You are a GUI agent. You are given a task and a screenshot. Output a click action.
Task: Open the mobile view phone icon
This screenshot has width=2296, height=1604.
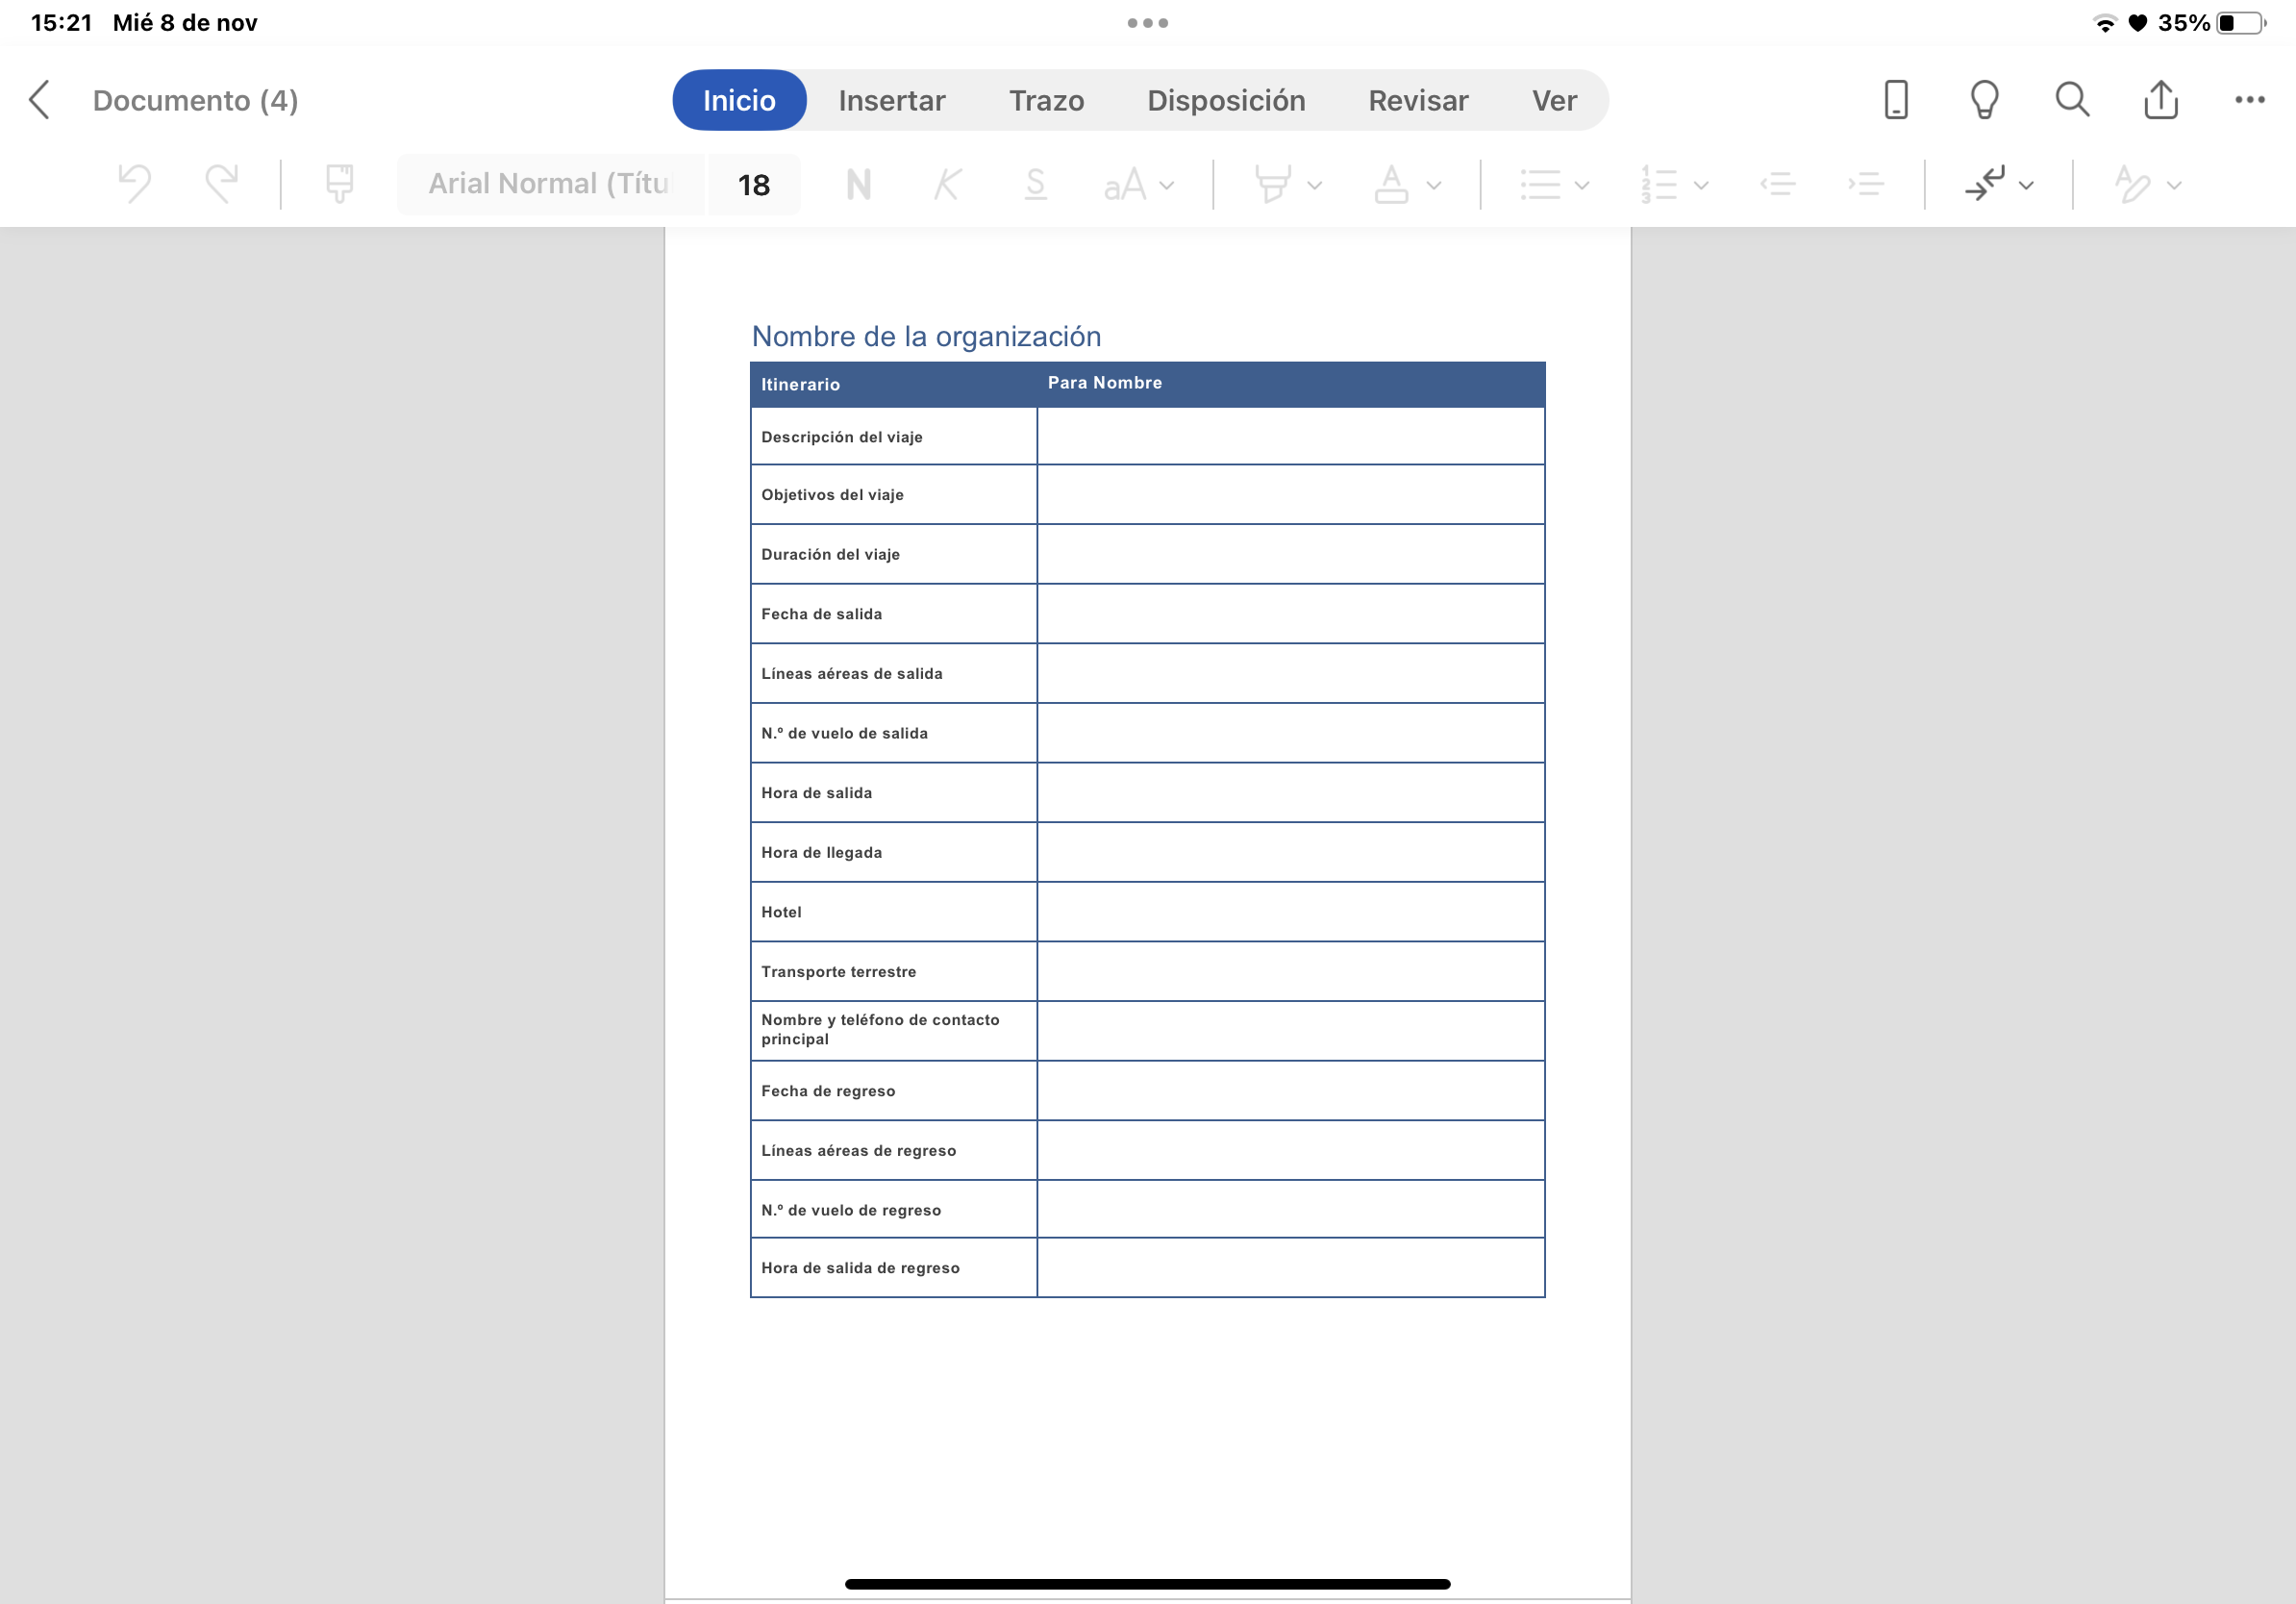[x=1895, y=100]
